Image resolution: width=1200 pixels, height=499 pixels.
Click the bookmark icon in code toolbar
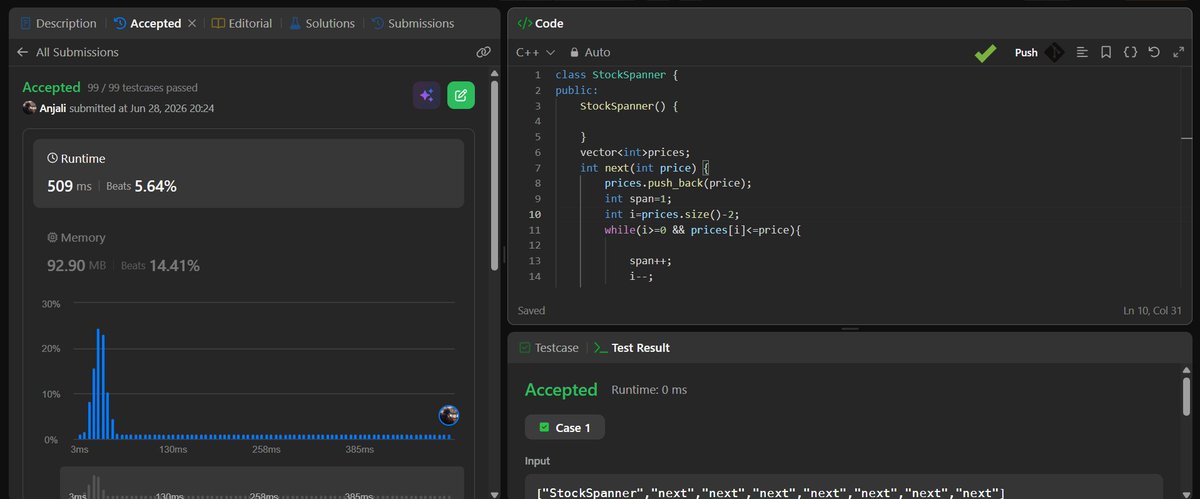click(x=1106, y=52)
